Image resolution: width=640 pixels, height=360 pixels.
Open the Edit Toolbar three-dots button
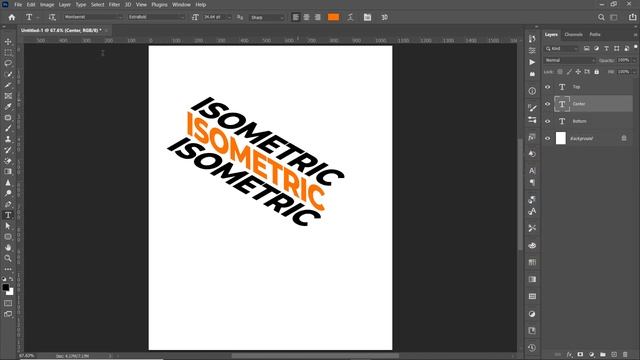click(x=8, y=269)
